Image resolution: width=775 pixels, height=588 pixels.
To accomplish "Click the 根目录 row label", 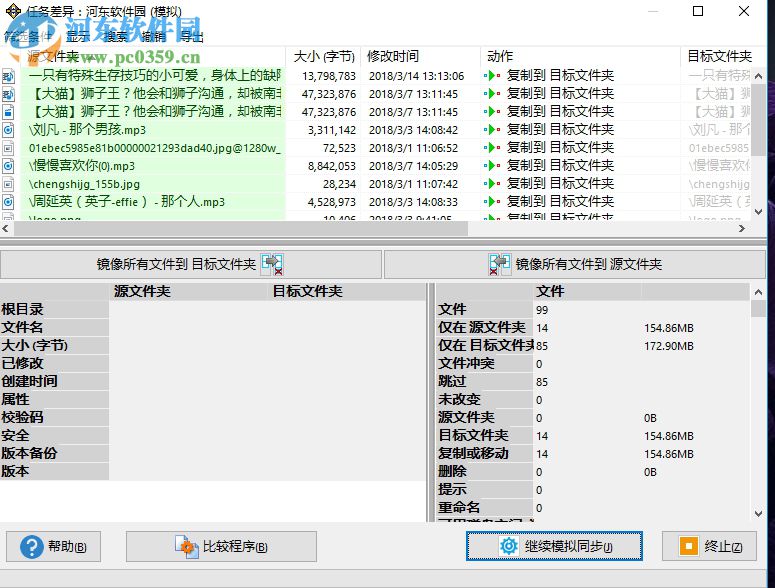I will point(22,310).
